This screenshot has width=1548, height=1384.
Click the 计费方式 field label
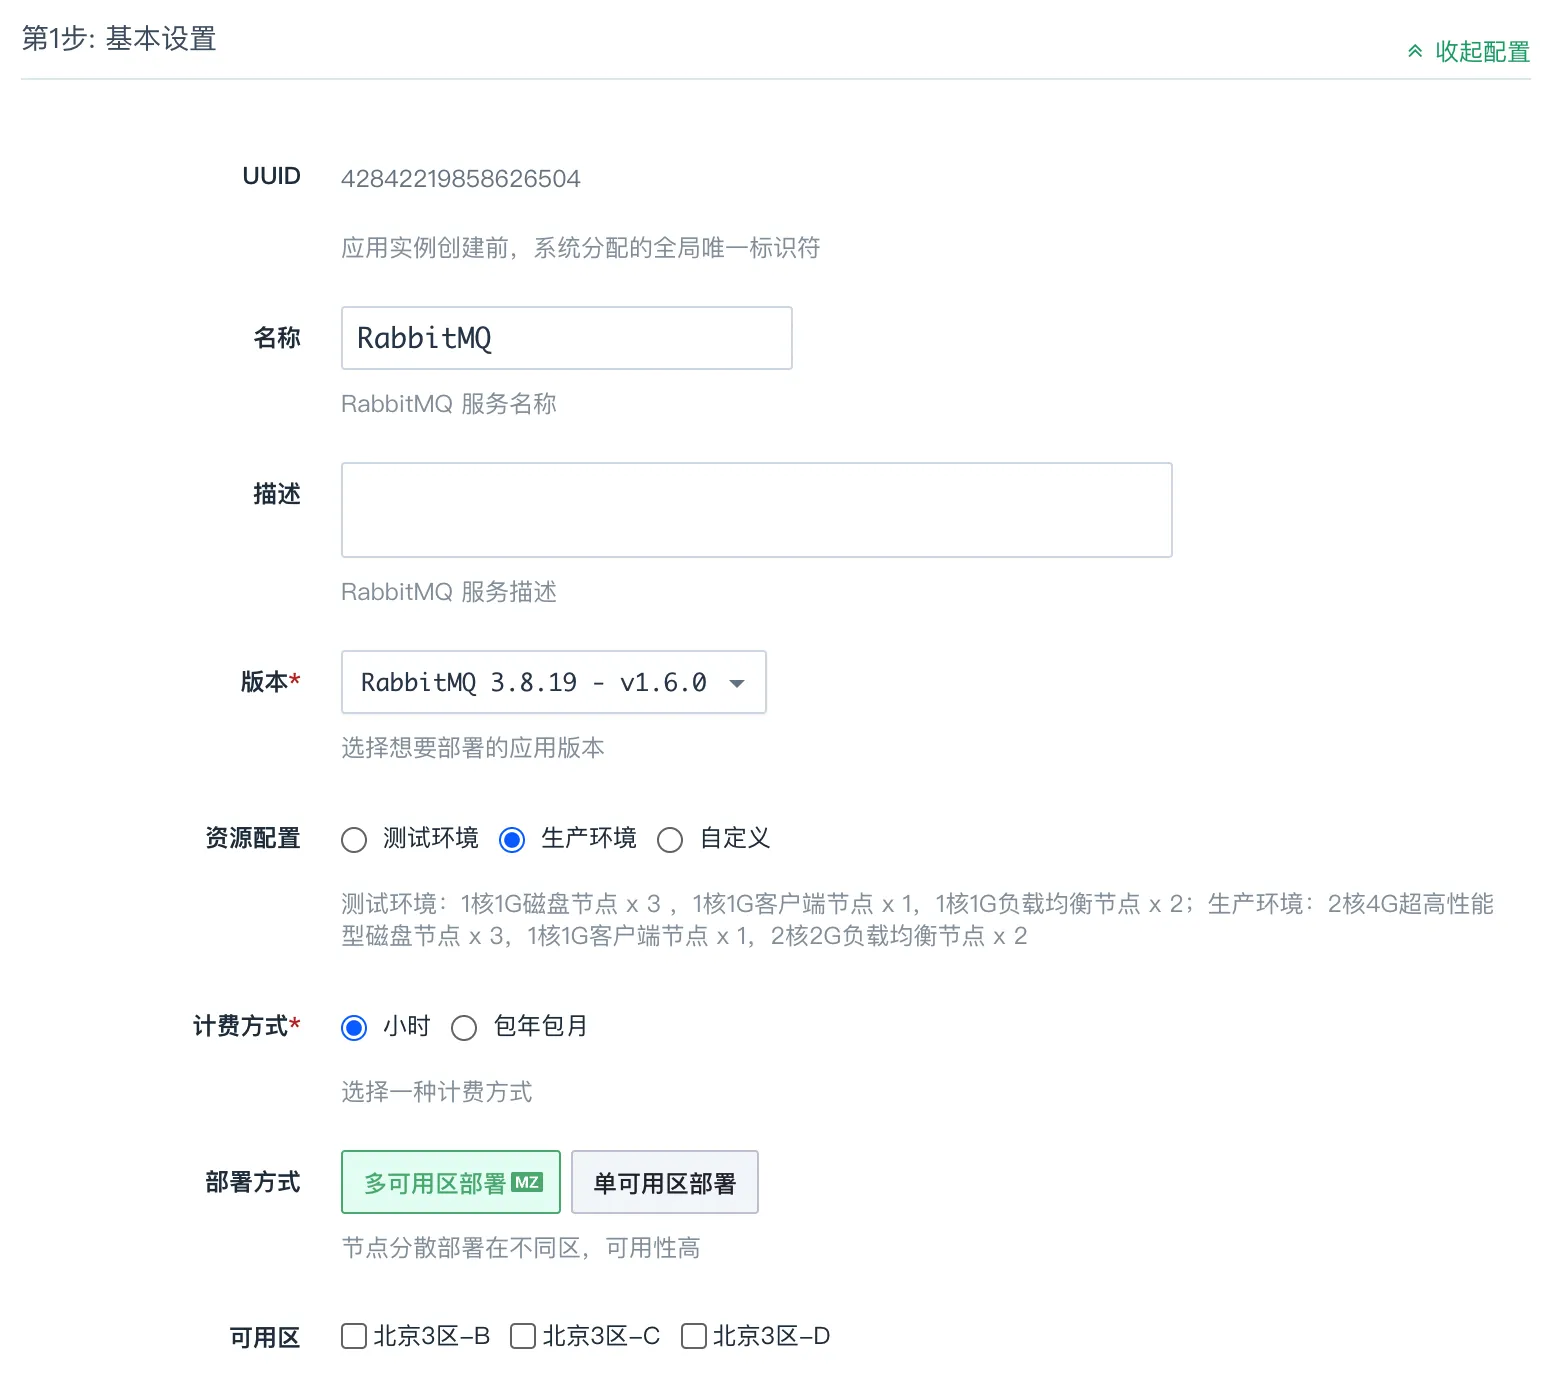246,1026
